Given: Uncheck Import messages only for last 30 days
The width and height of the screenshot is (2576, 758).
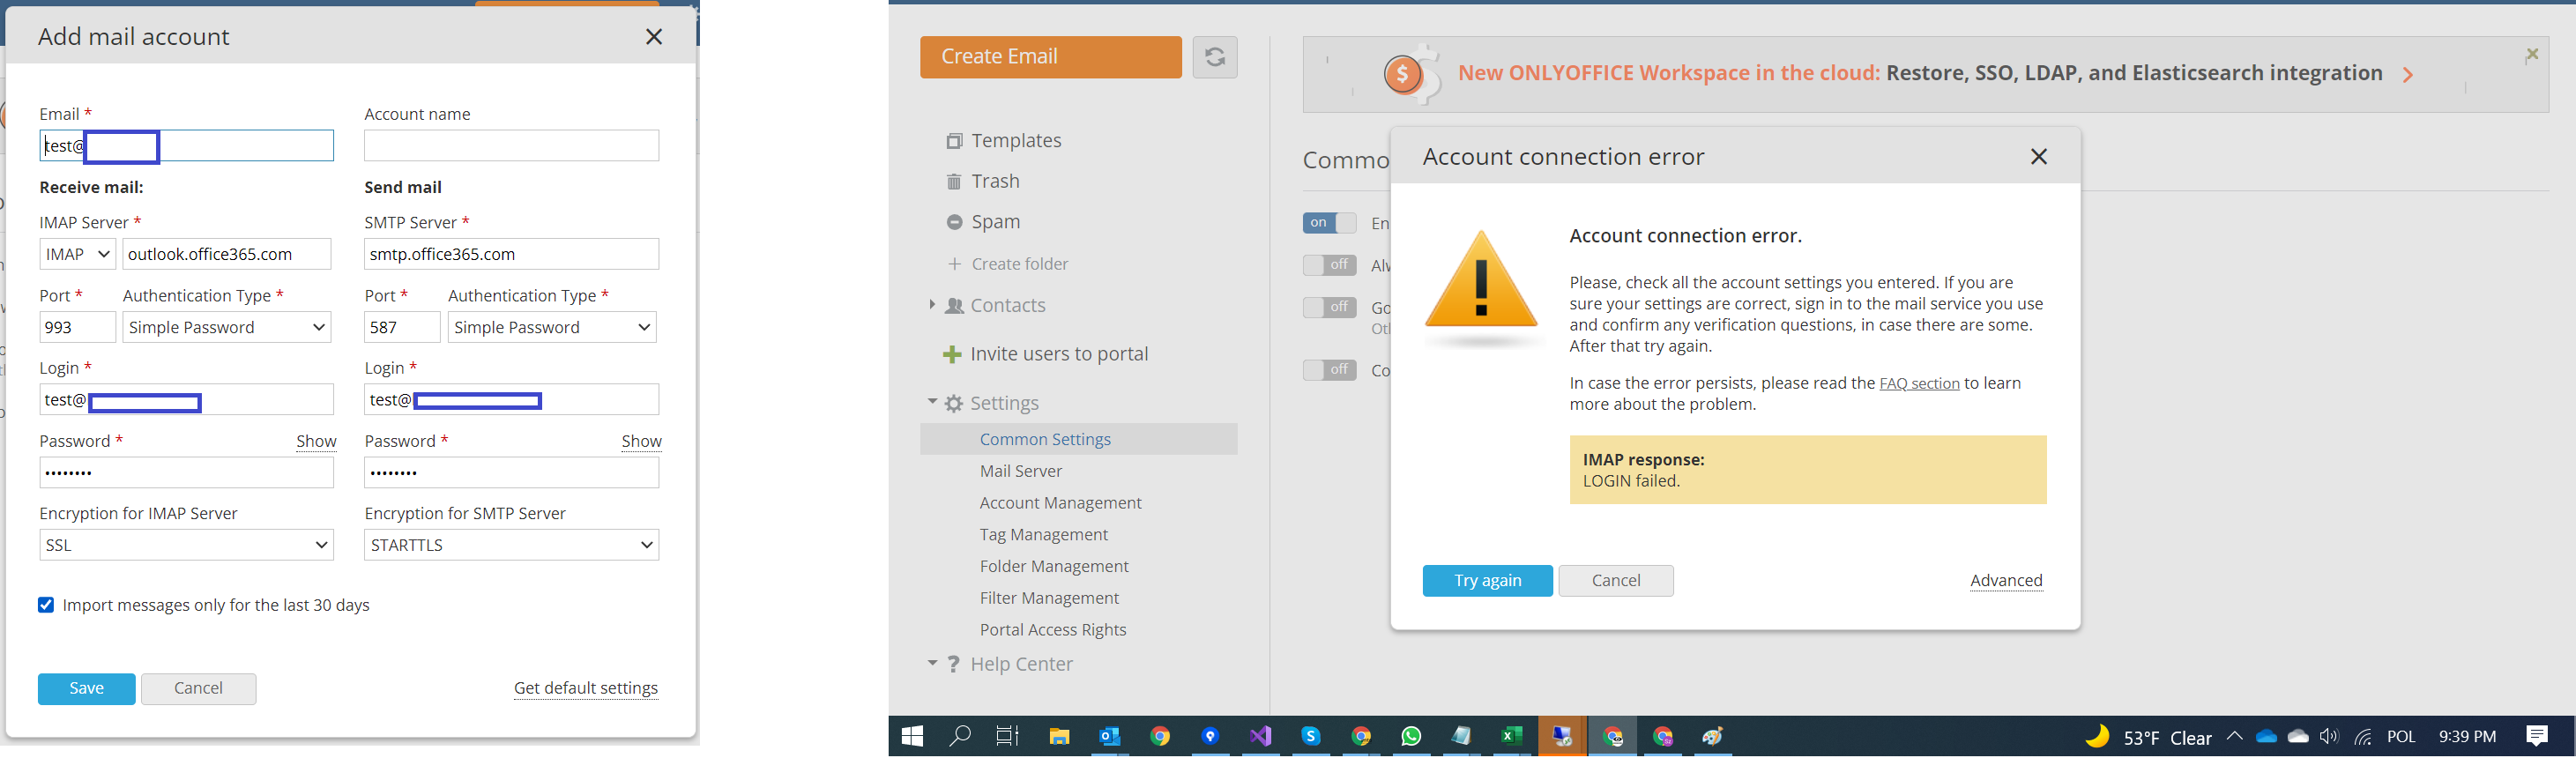Looking at the screenshot, I should point(46,605).
